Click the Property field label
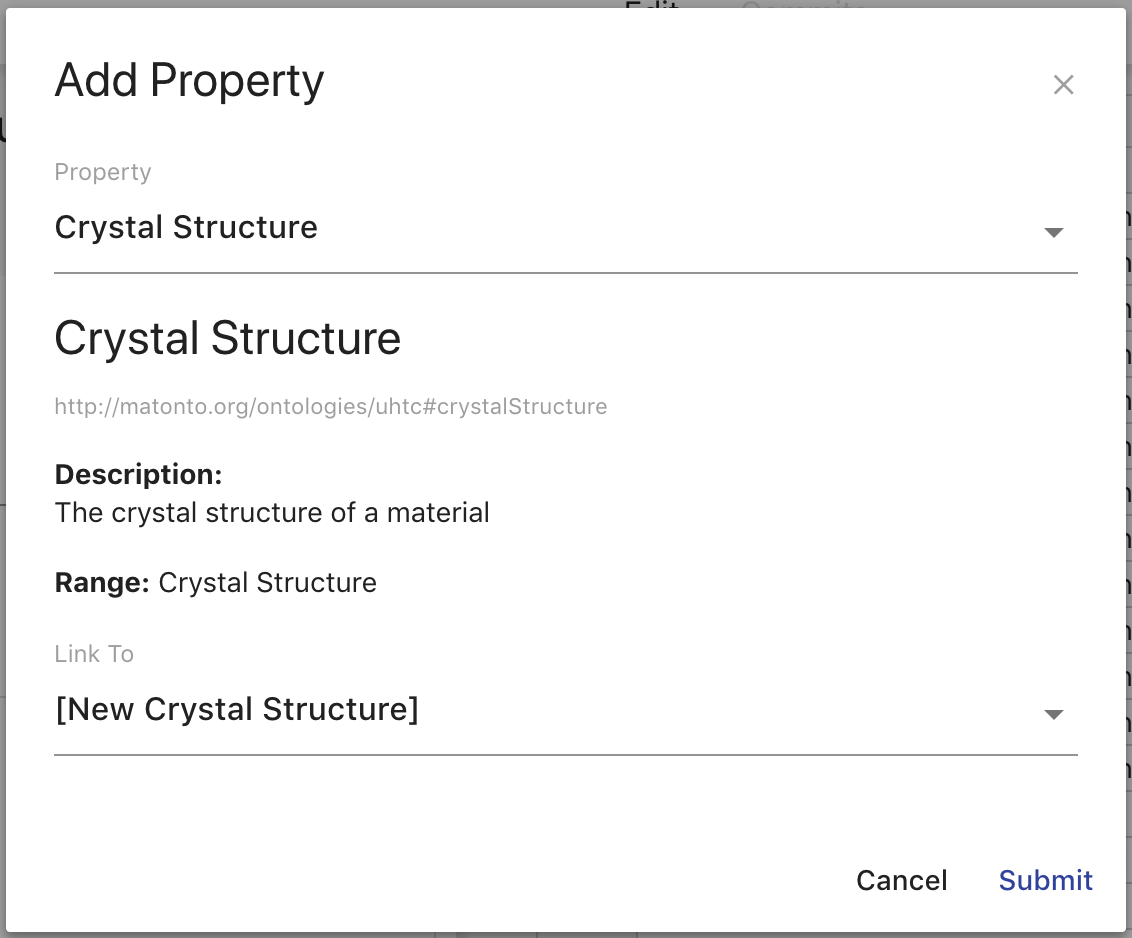Viewport: 1132px width, 938px height. [x=102, y=172]
